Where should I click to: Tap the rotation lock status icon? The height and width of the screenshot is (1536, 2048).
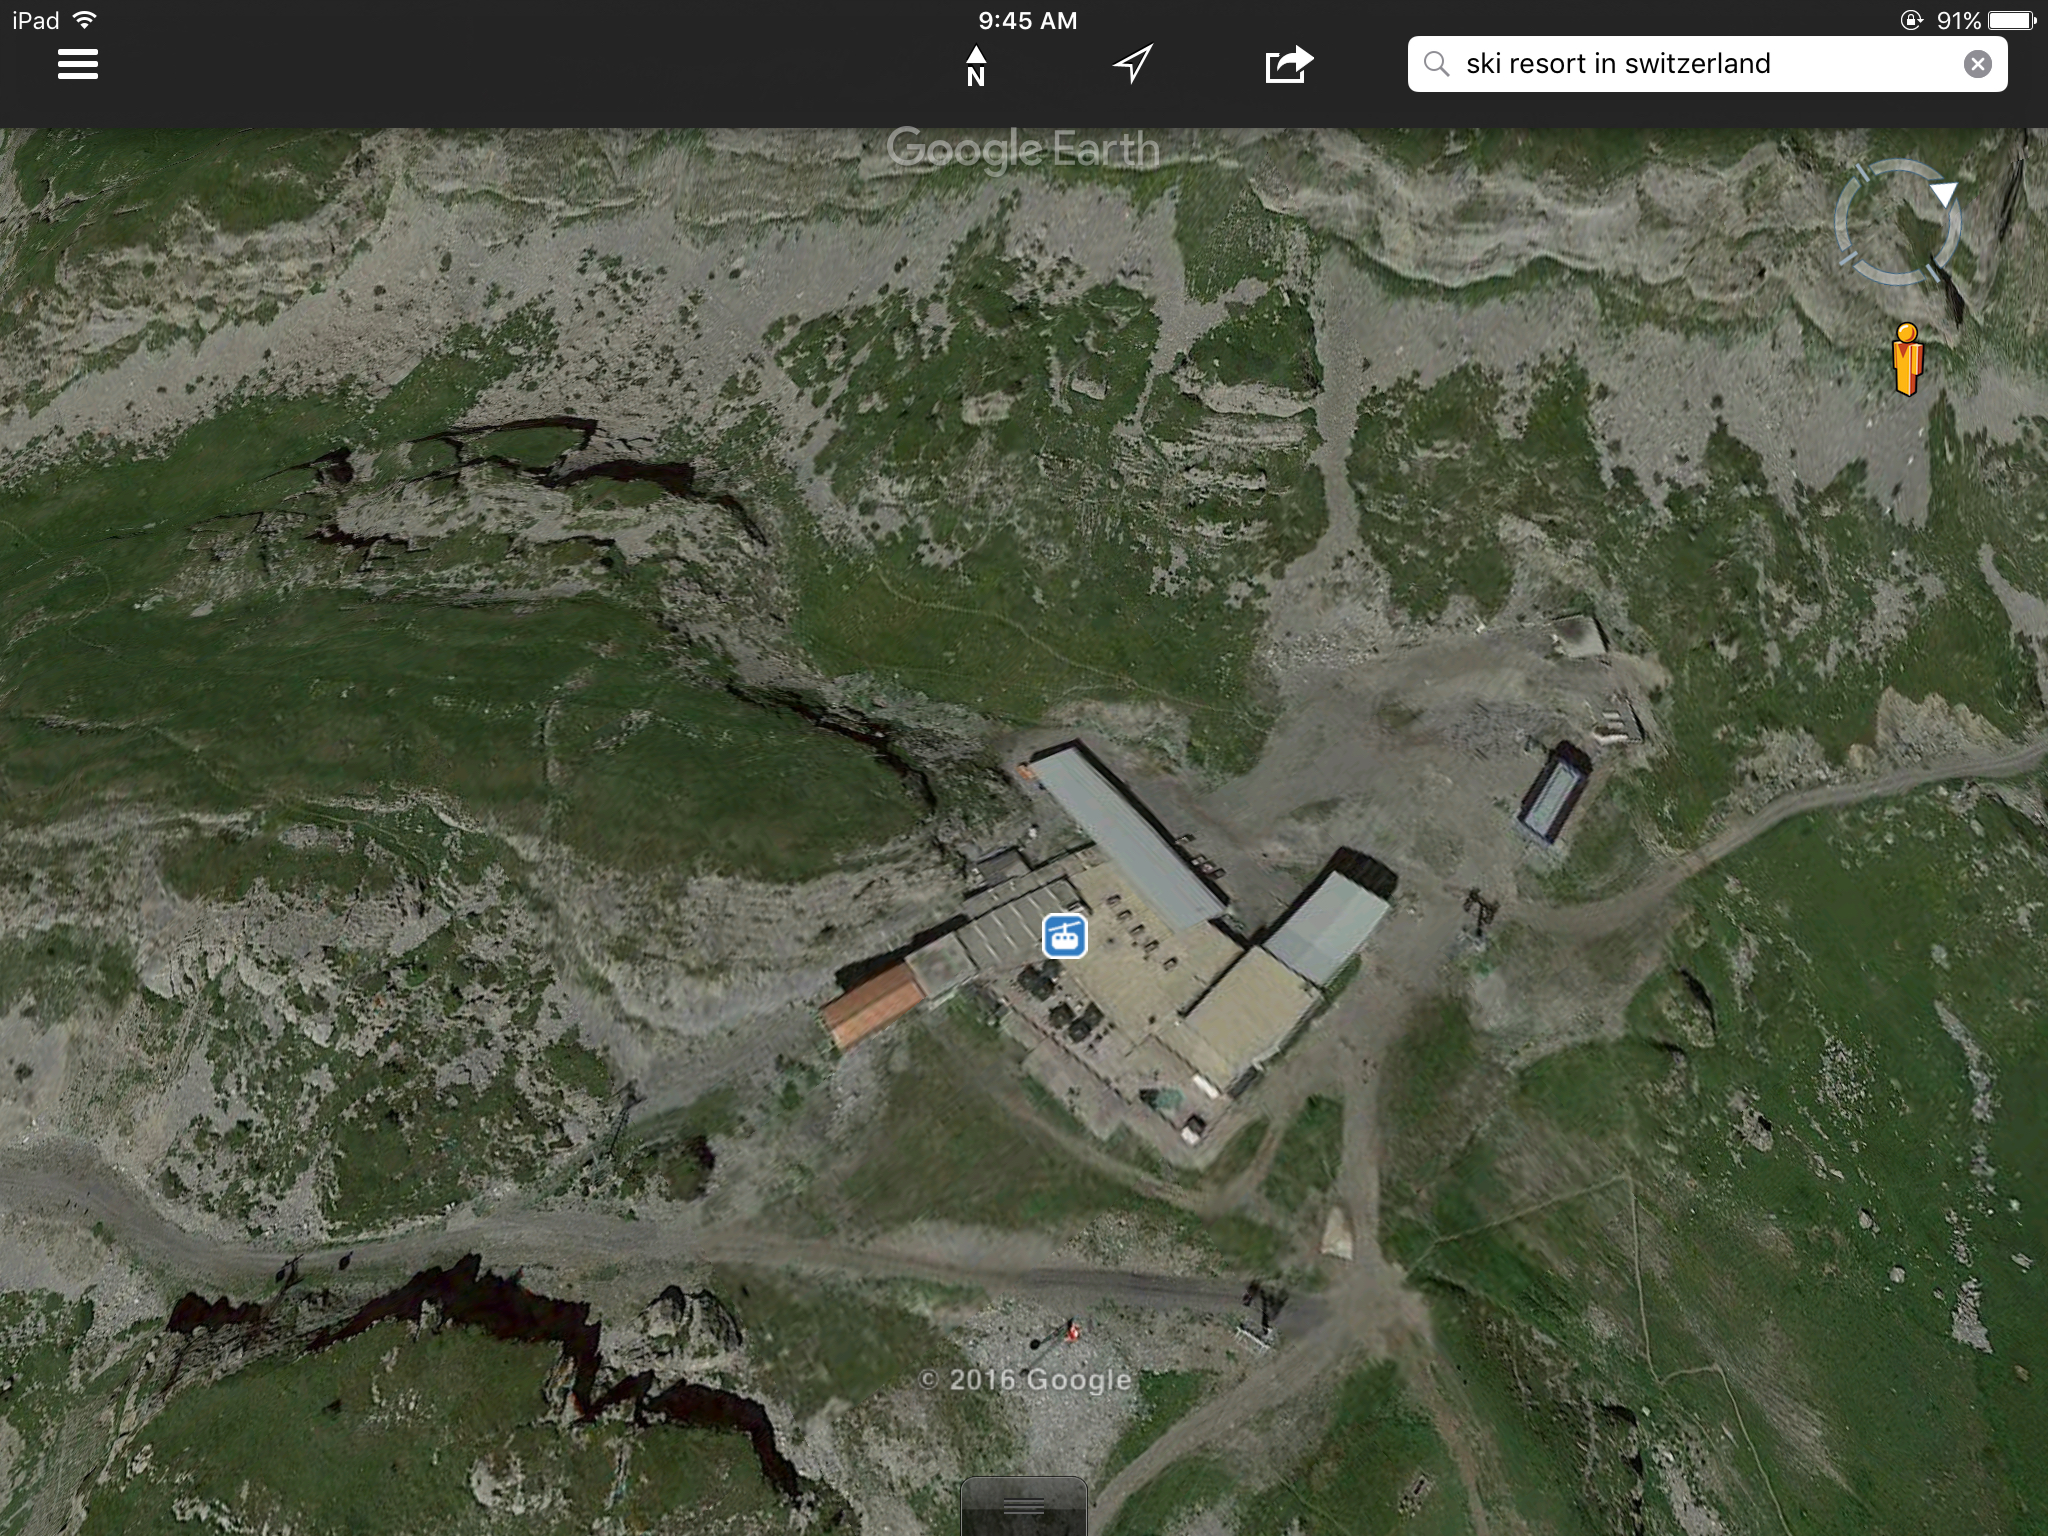pos(1911,20)
